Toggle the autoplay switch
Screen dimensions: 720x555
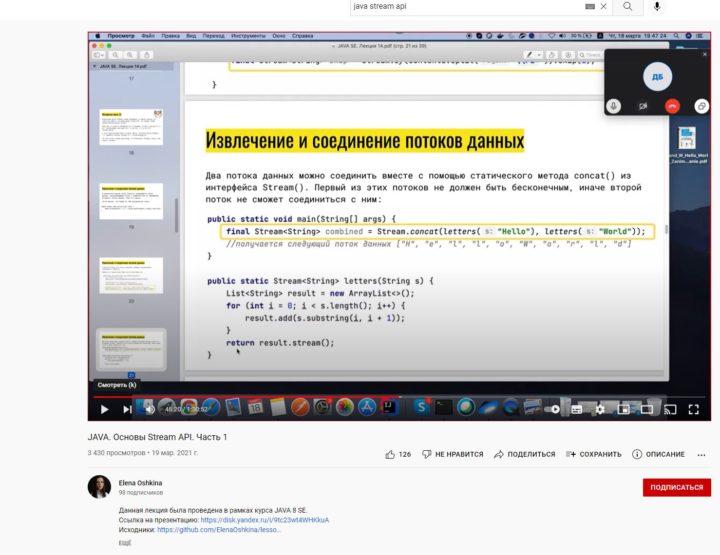552,409
